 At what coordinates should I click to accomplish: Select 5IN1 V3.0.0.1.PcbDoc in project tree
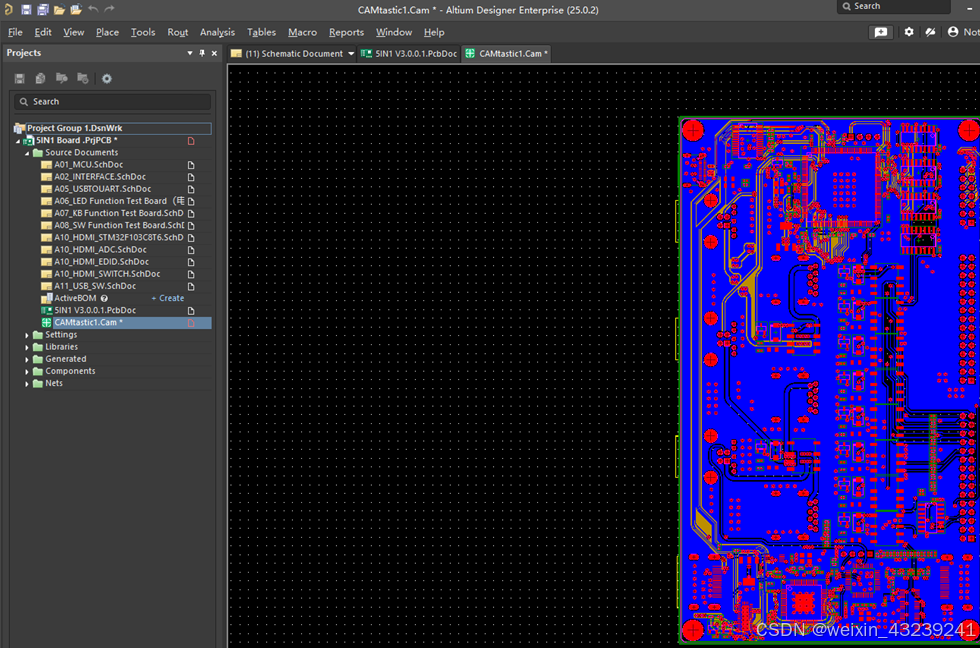point(95,311)
